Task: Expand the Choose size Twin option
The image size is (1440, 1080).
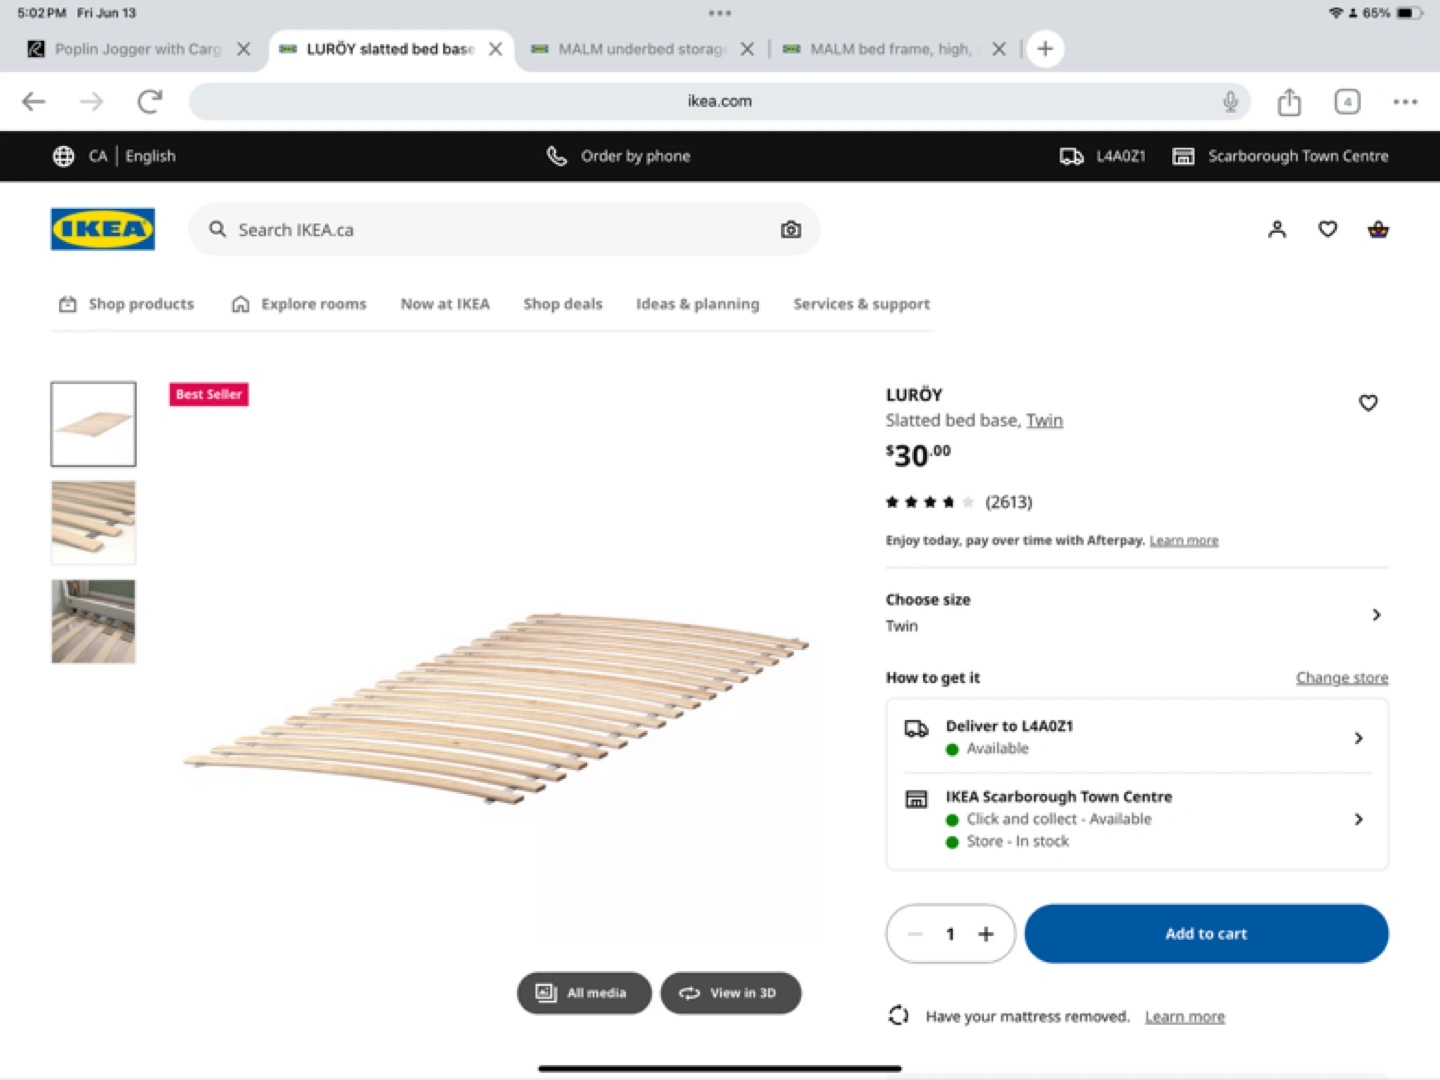Action: tap(1136, 613)
